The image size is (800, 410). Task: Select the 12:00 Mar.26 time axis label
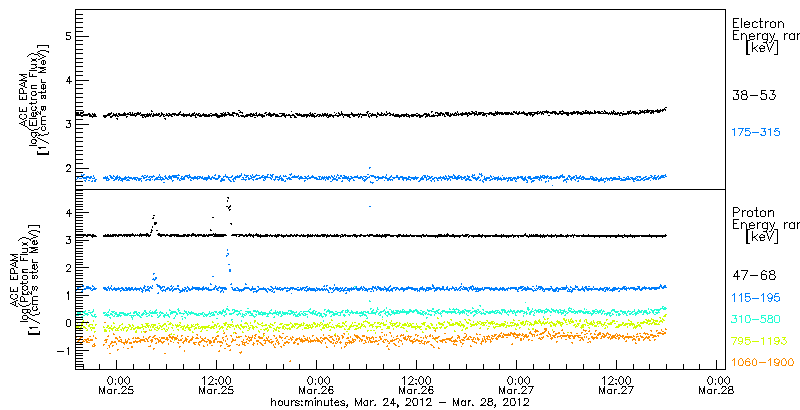(x=417, y=385)
